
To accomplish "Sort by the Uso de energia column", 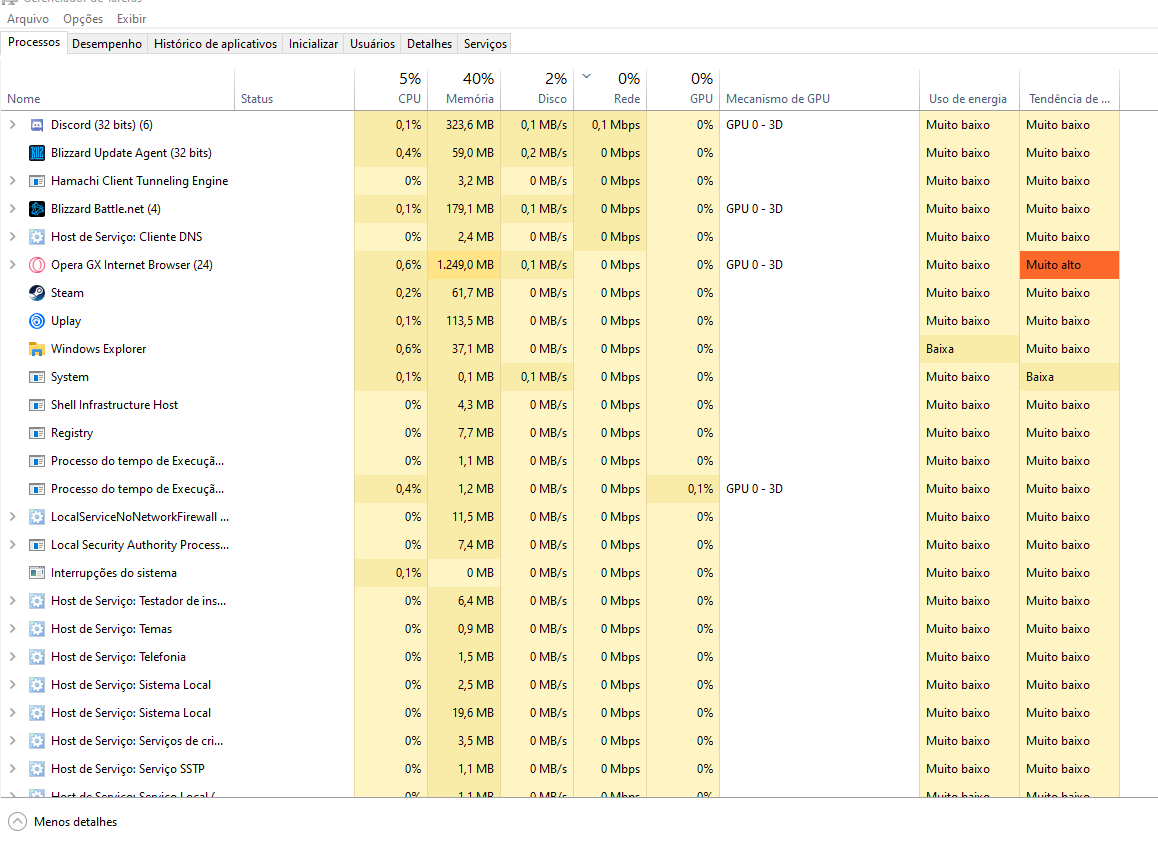I will point(970,90).
